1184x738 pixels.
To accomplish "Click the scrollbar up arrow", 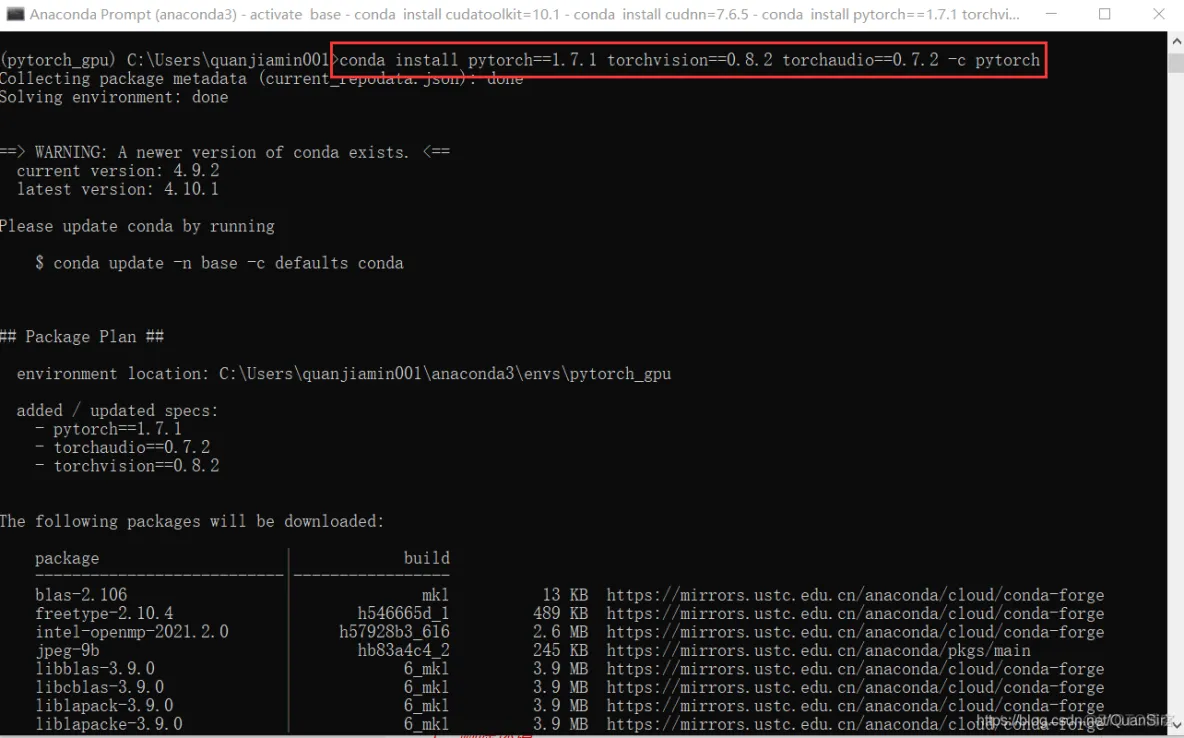I will click(1176, 42).
